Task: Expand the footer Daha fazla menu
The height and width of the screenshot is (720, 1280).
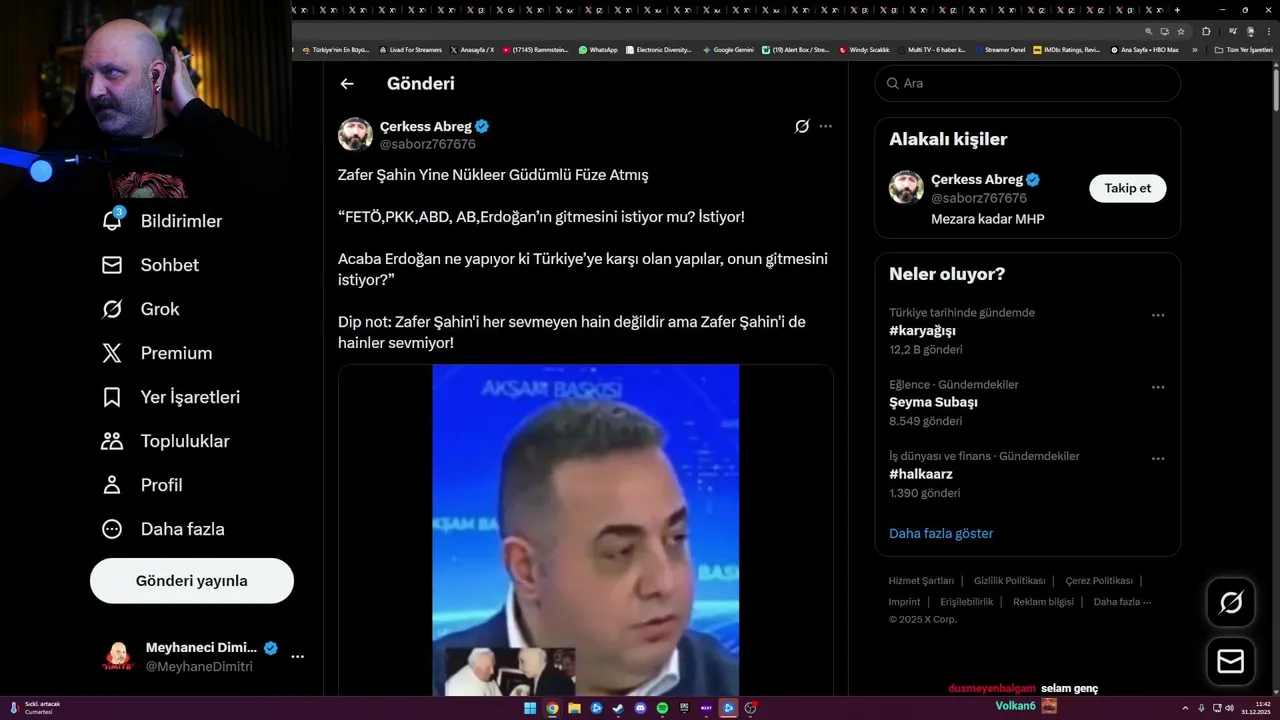Action: [1122, 602]
